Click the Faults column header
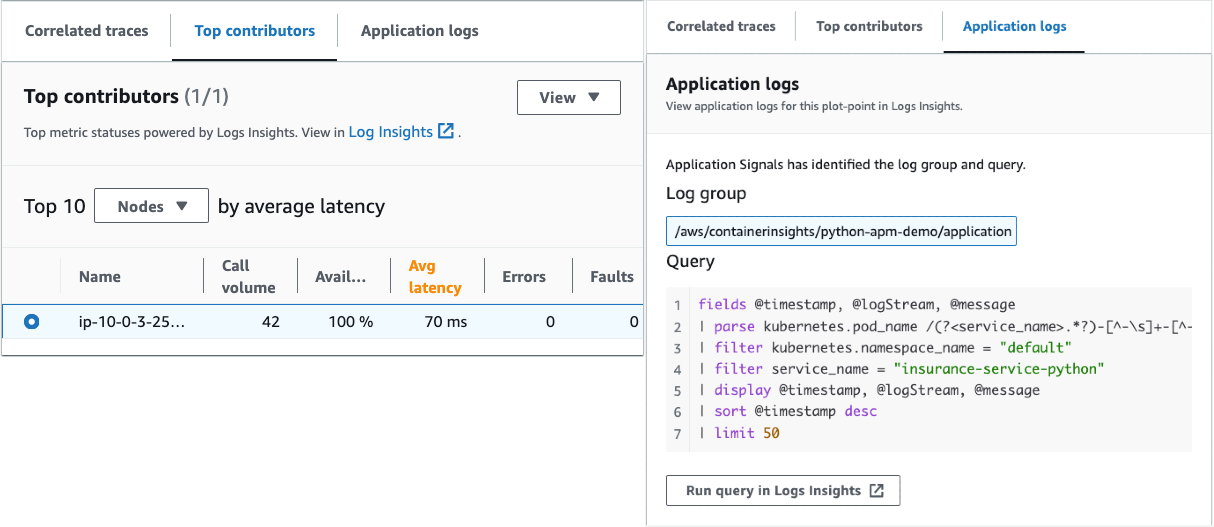 611,277
